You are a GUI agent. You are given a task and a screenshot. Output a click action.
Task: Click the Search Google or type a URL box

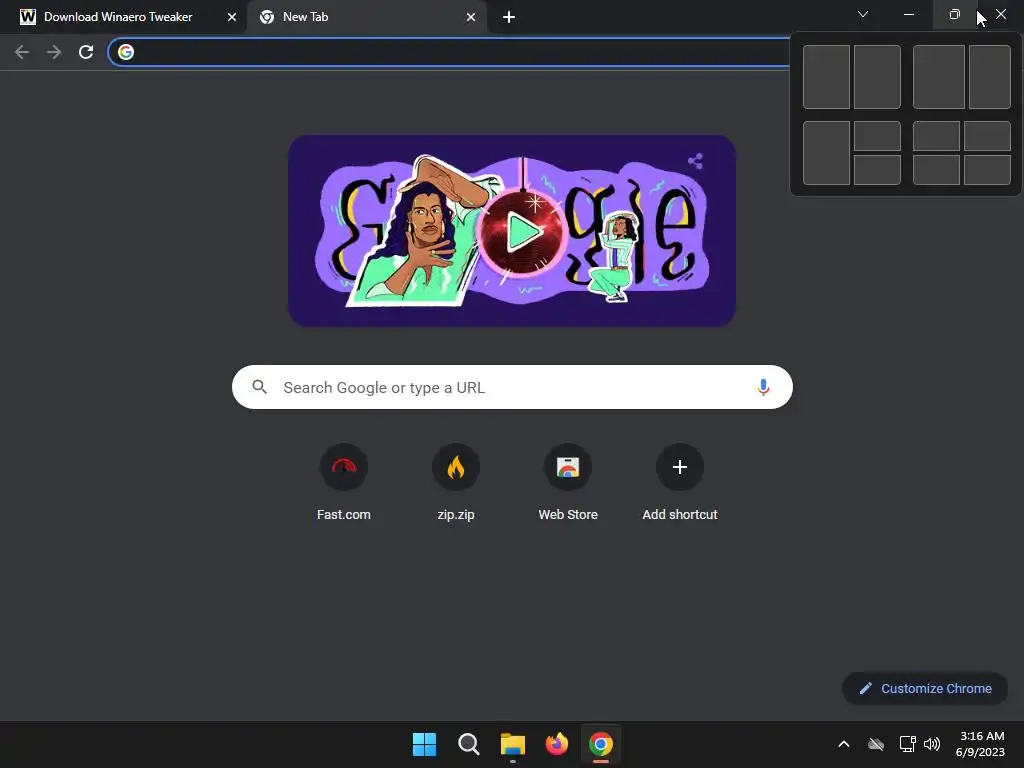(x=512, y=387)
